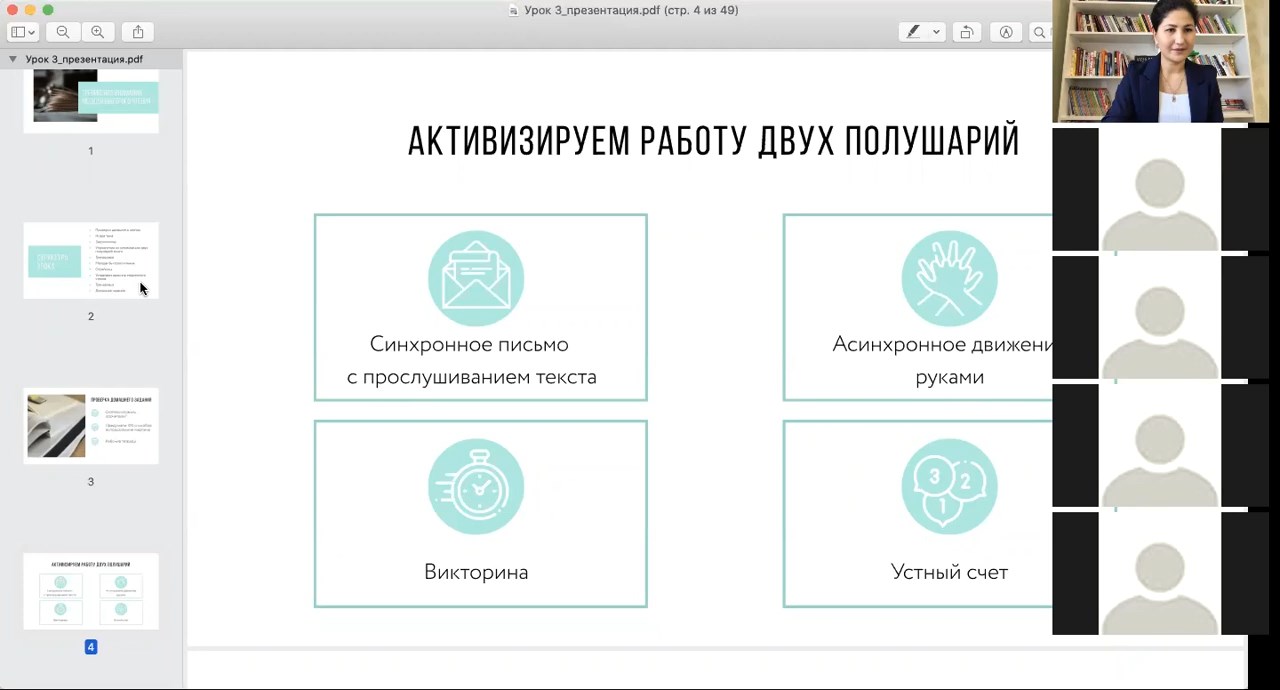The image size is (1280, 690).
Task: Select the page 2 thumbnail in sidebar
Action: click(x=91, y=260)
